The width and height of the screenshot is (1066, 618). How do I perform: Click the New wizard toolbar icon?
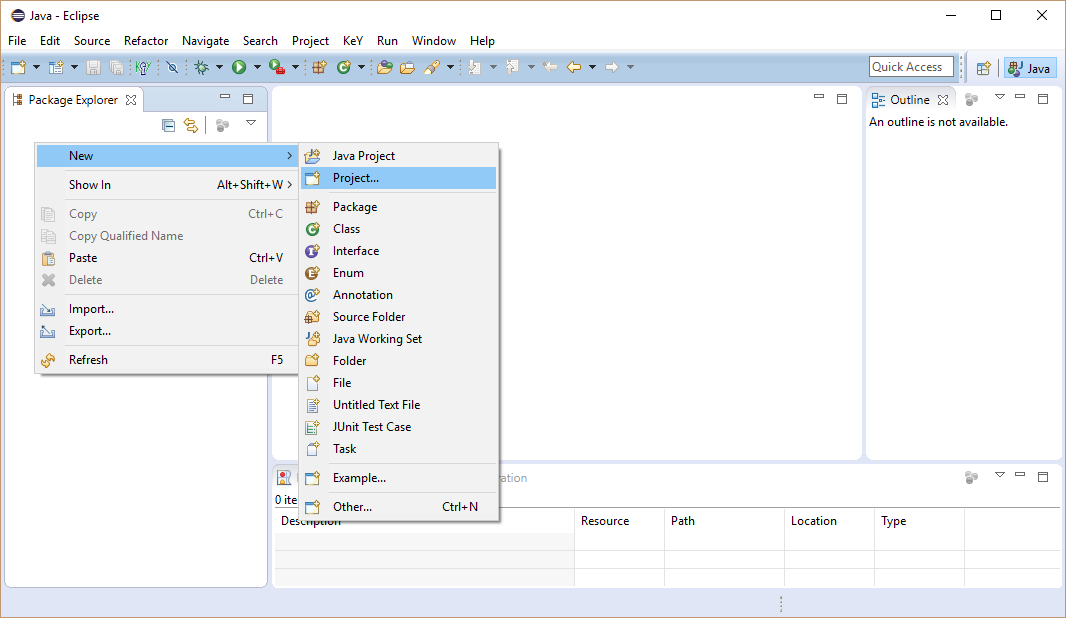[x=18, y=67]
